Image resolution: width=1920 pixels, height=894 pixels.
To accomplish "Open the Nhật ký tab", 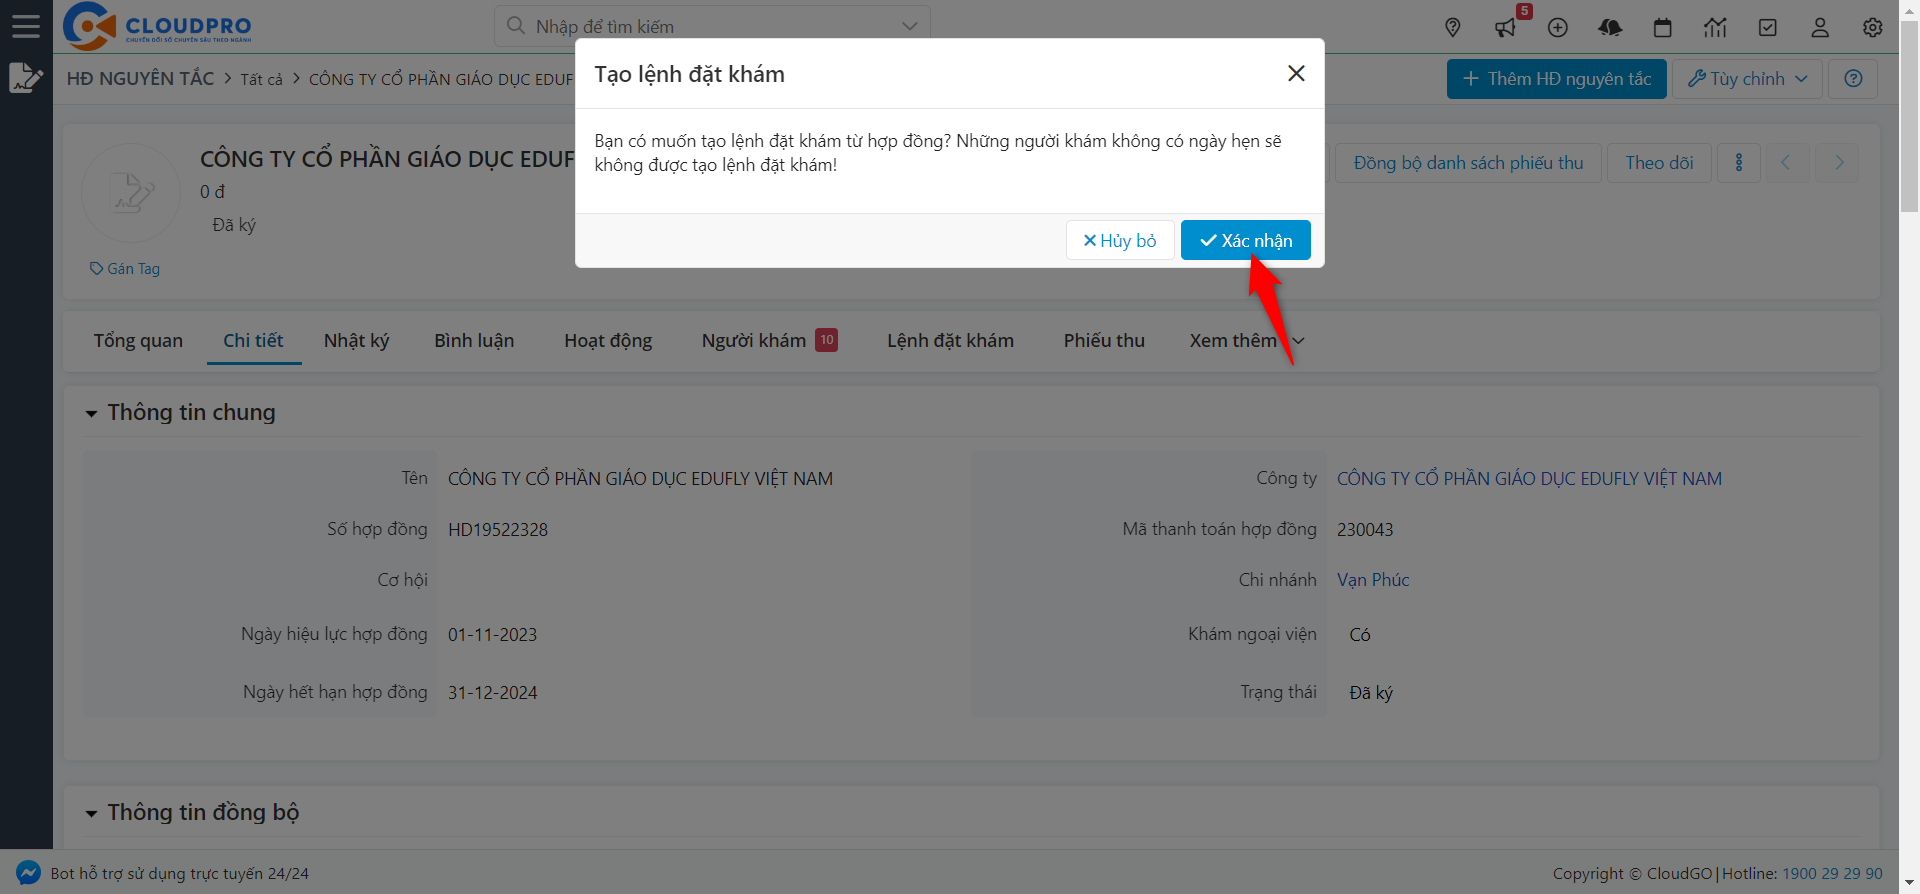I will coord(356,341).
